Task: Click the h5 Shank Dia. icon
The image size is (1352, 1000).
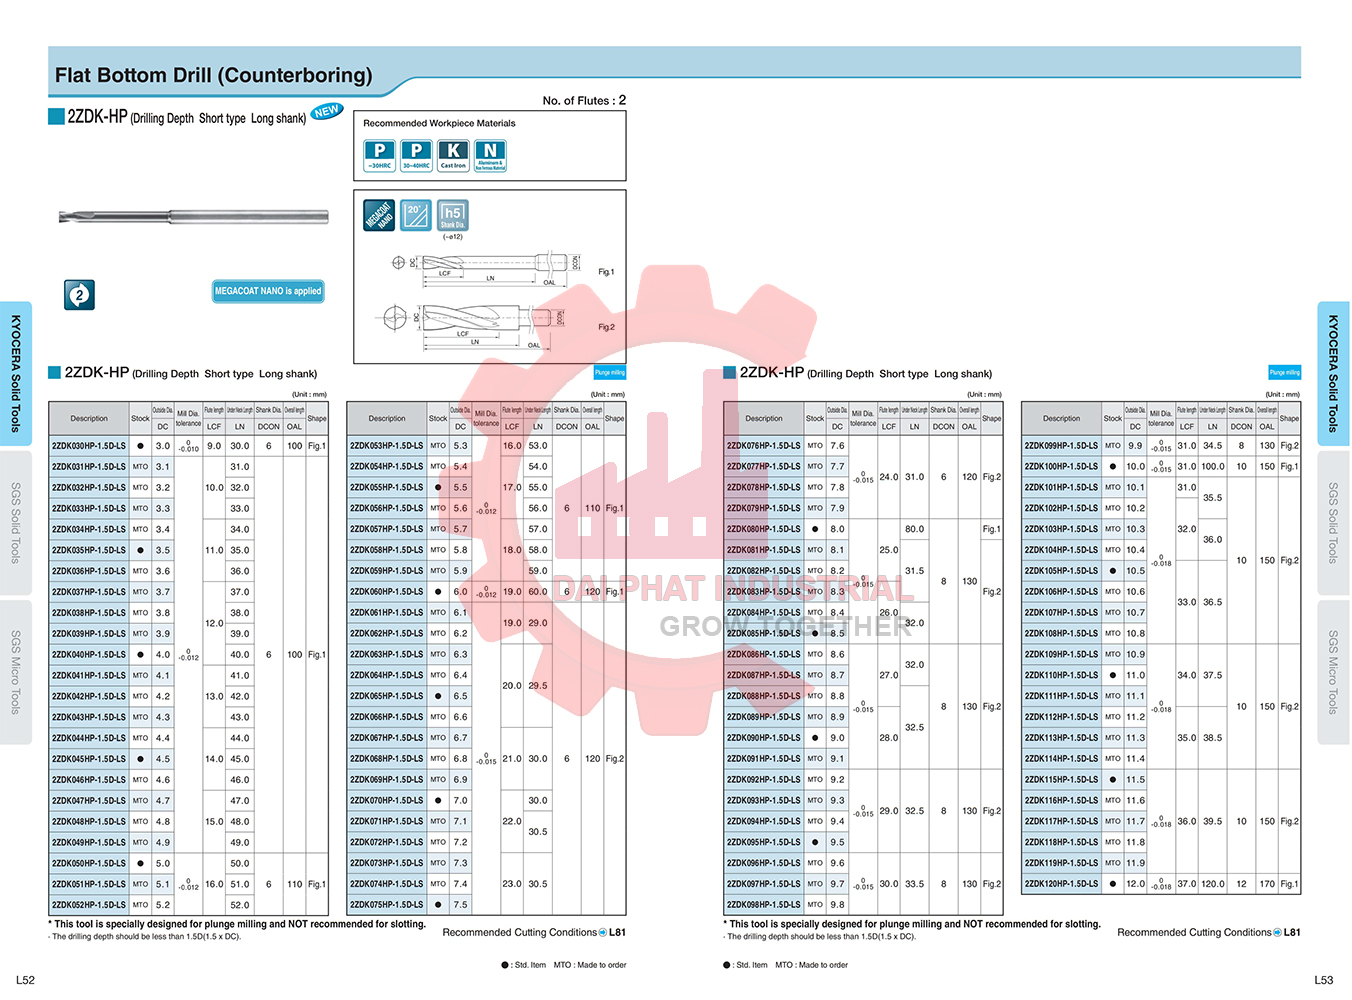Action: click(x=453, y=215)
